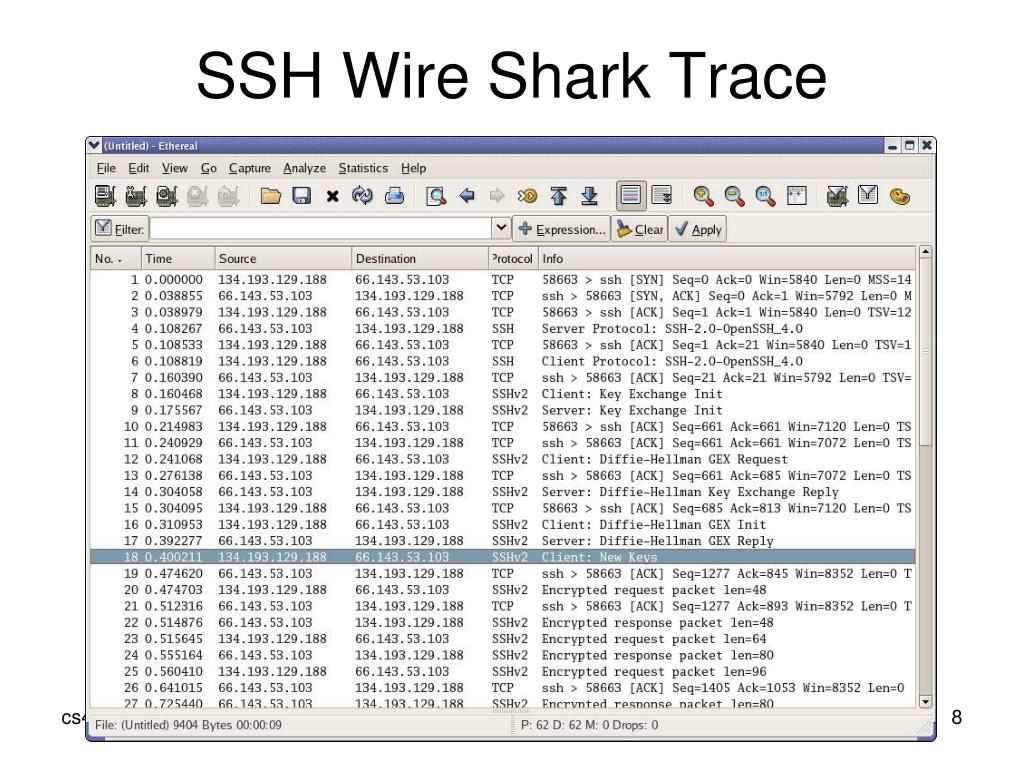Select packet 14 Diffie-Hellman Key Exchange Reply
This screenshot has height=768, width=1024.
pos(502,492)
